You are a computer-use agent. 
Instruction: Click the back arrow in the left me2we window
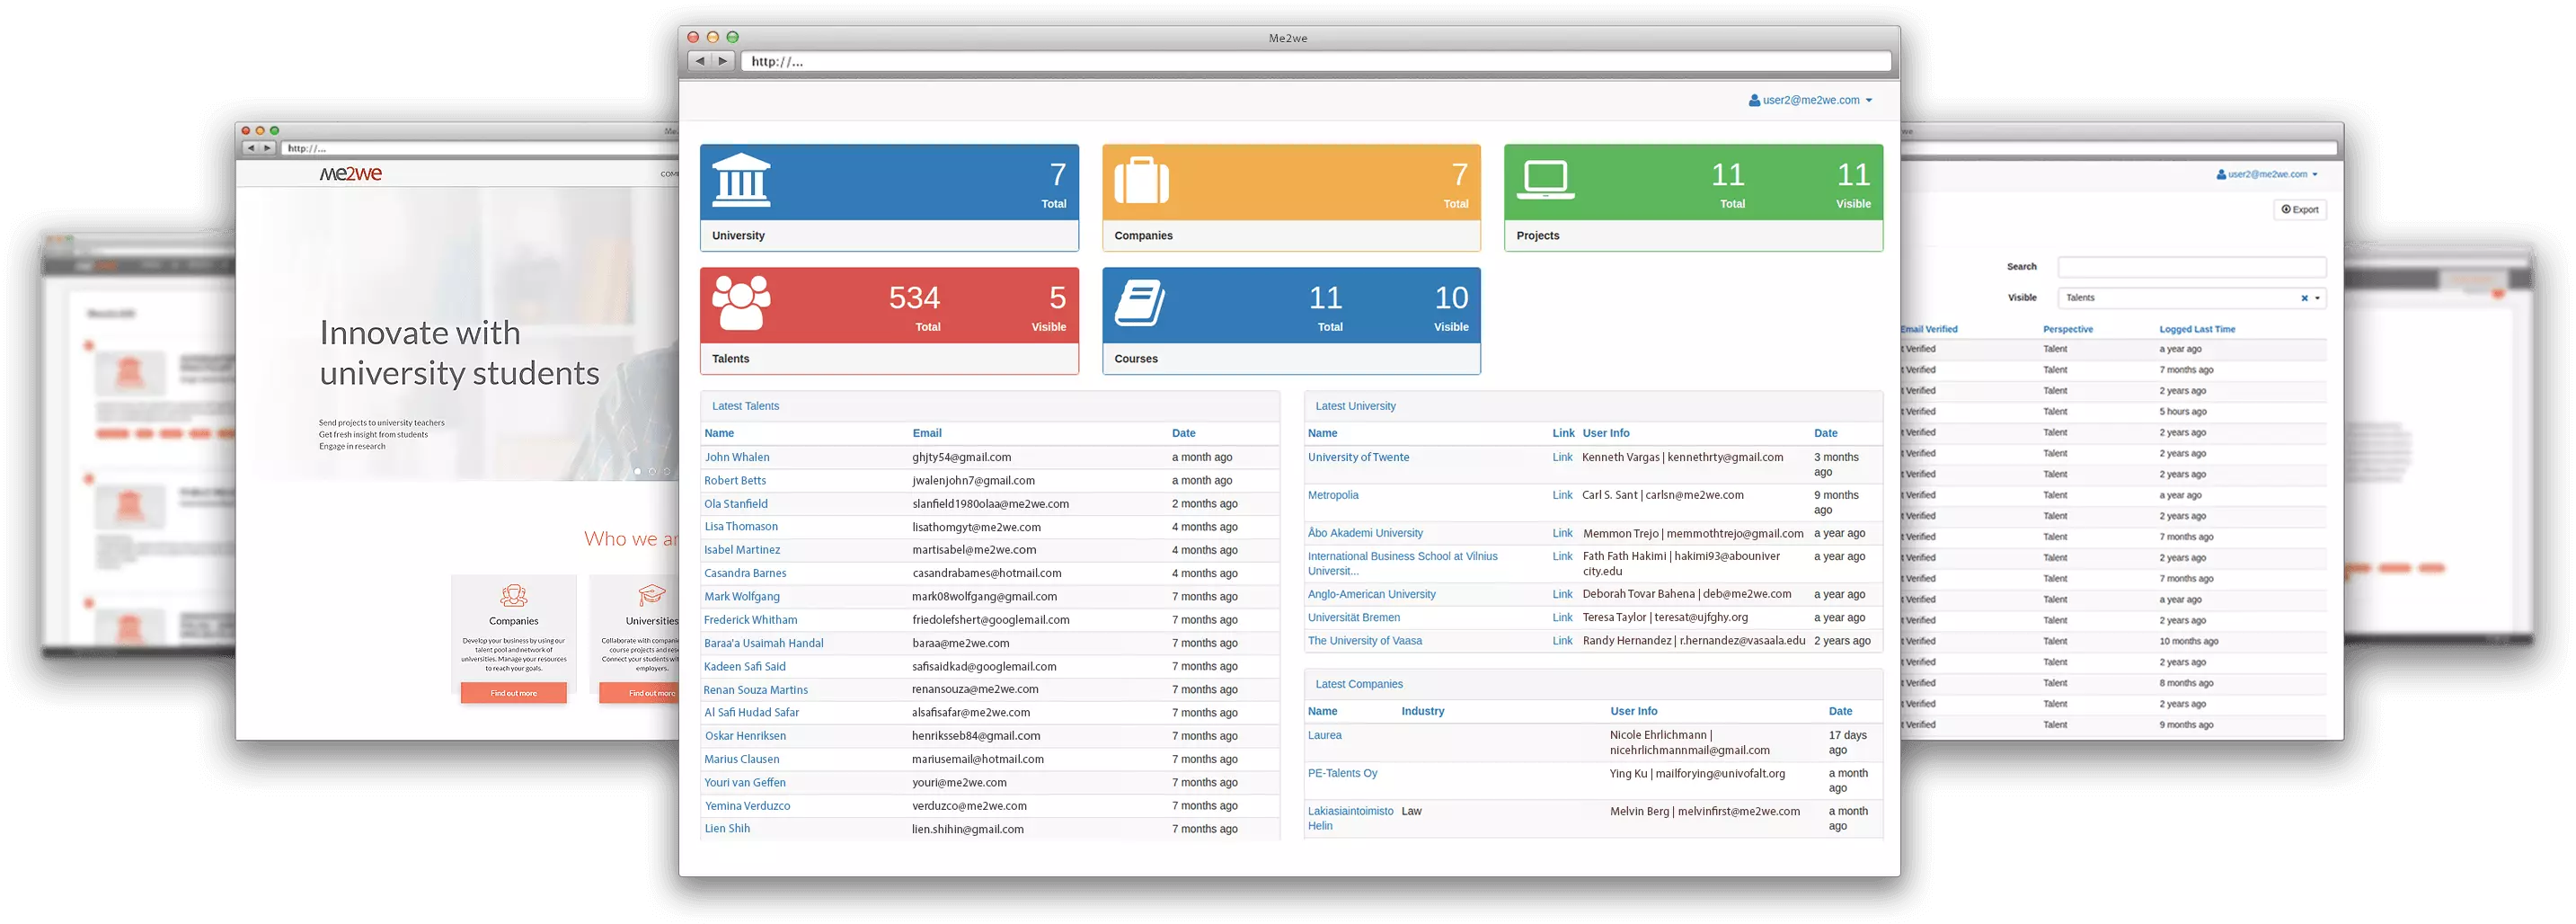(x=251, y=148)
